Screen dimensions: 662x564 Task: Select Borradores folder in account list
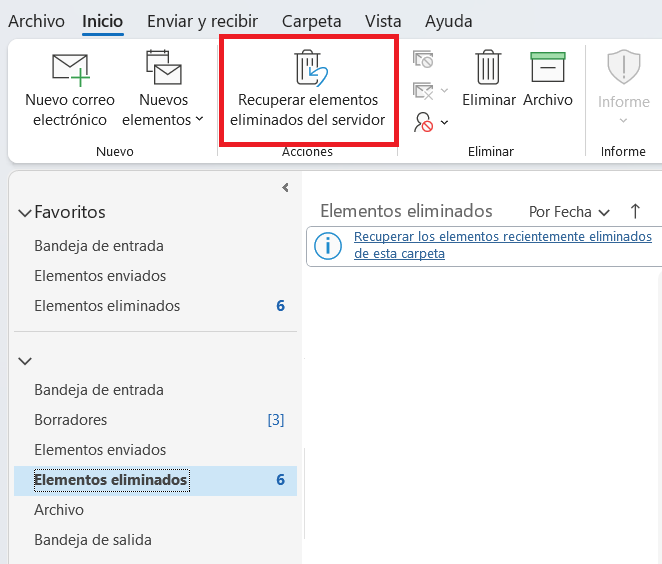[x=70, y=420]
